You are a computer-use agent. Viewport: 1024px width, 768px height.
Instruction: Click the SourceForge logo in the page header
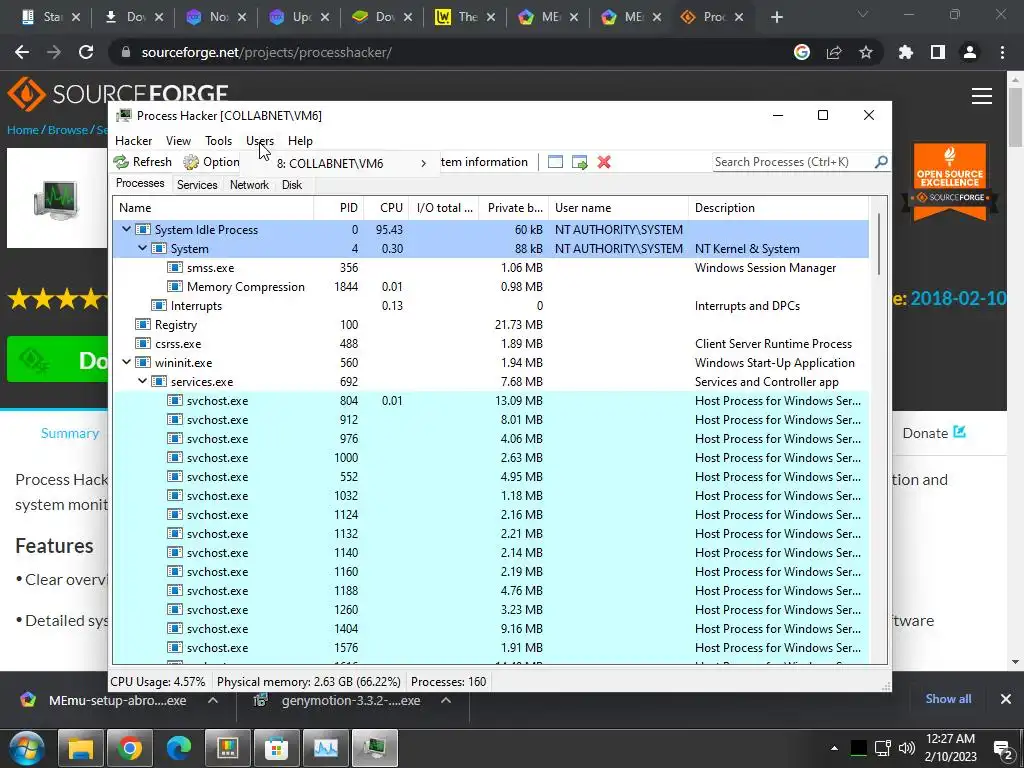(x=118, y=93)
